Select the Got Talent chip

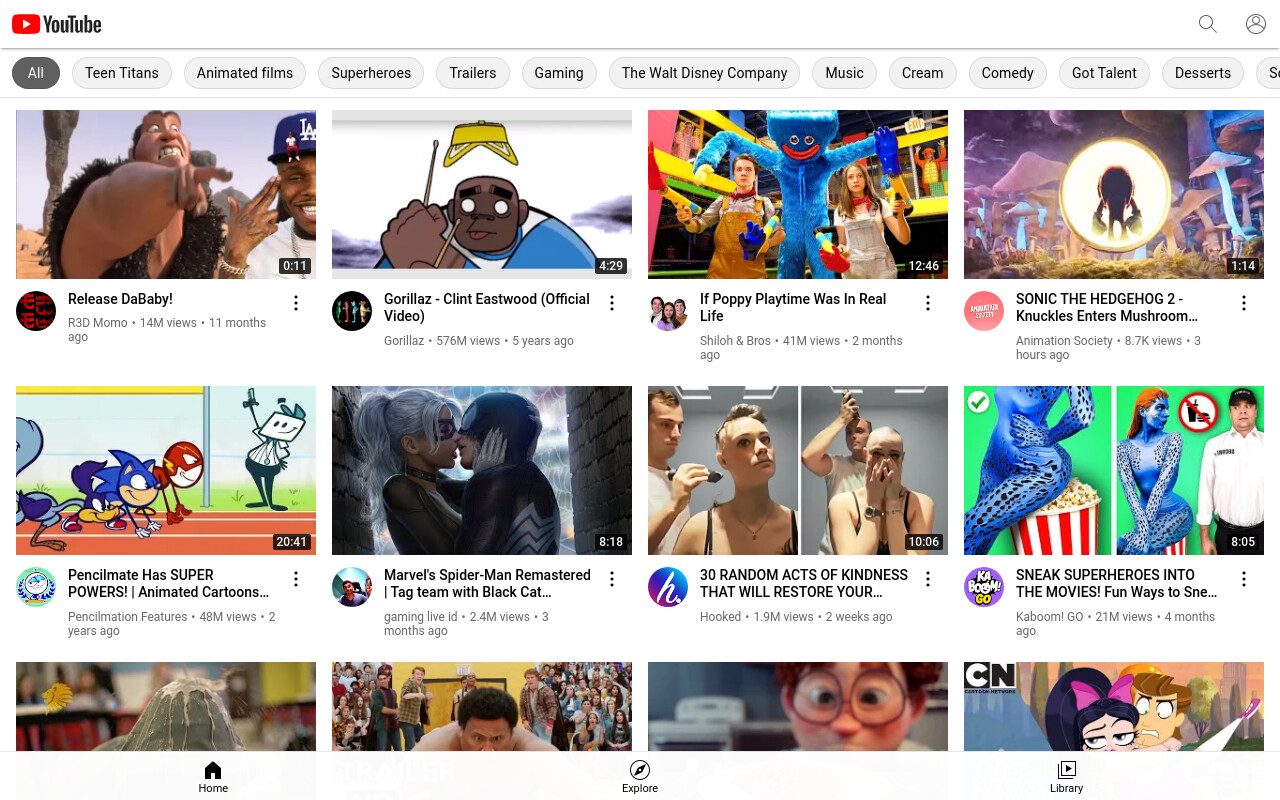pyautogui.click(x=1104, y=73)
